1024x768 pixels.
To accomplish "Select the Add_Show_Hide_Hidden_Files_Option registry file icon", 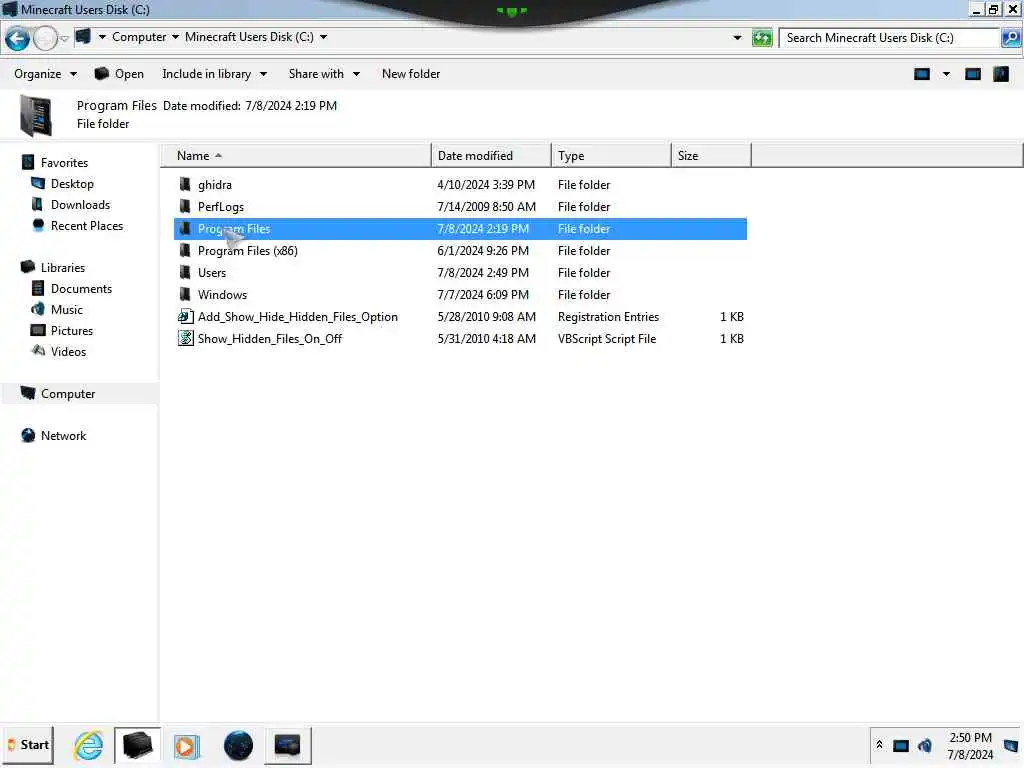I will [185, 317].
